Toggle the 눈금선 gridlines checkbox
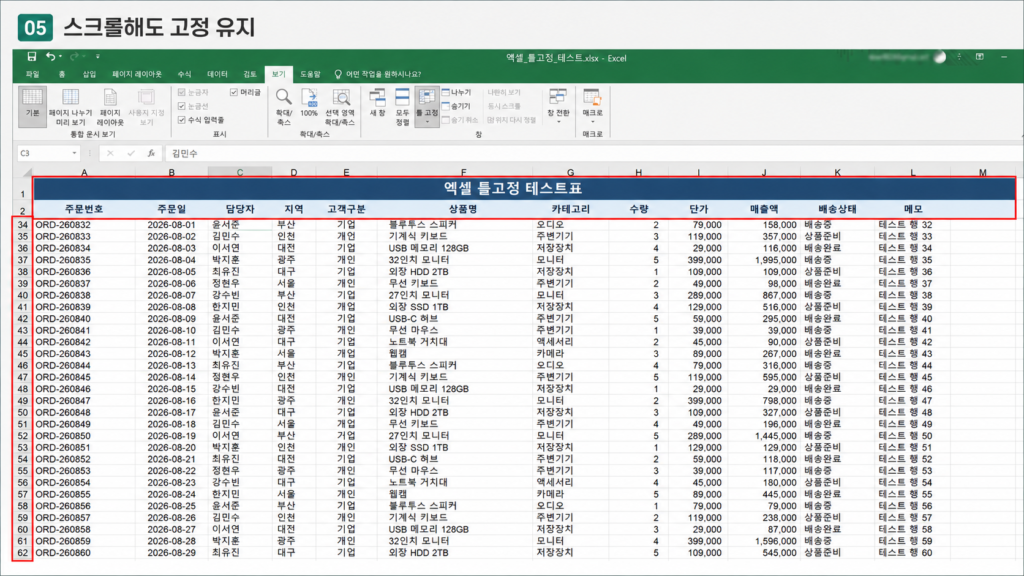Image resolution: width=1024 pixels, height=576 pixels. pyautogui.click(x=182, y=106)
